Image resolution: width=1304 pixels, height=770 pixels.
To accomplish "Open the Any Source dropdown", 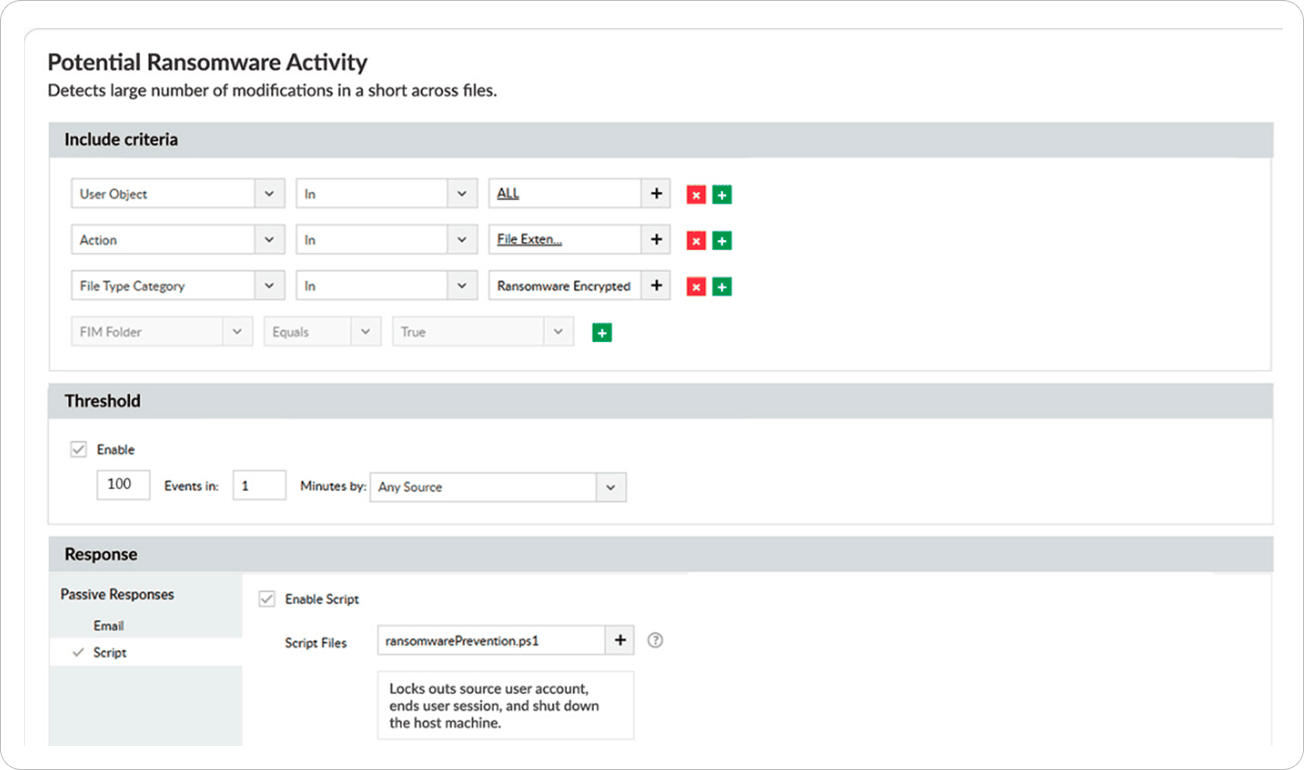I will (609, 487).
